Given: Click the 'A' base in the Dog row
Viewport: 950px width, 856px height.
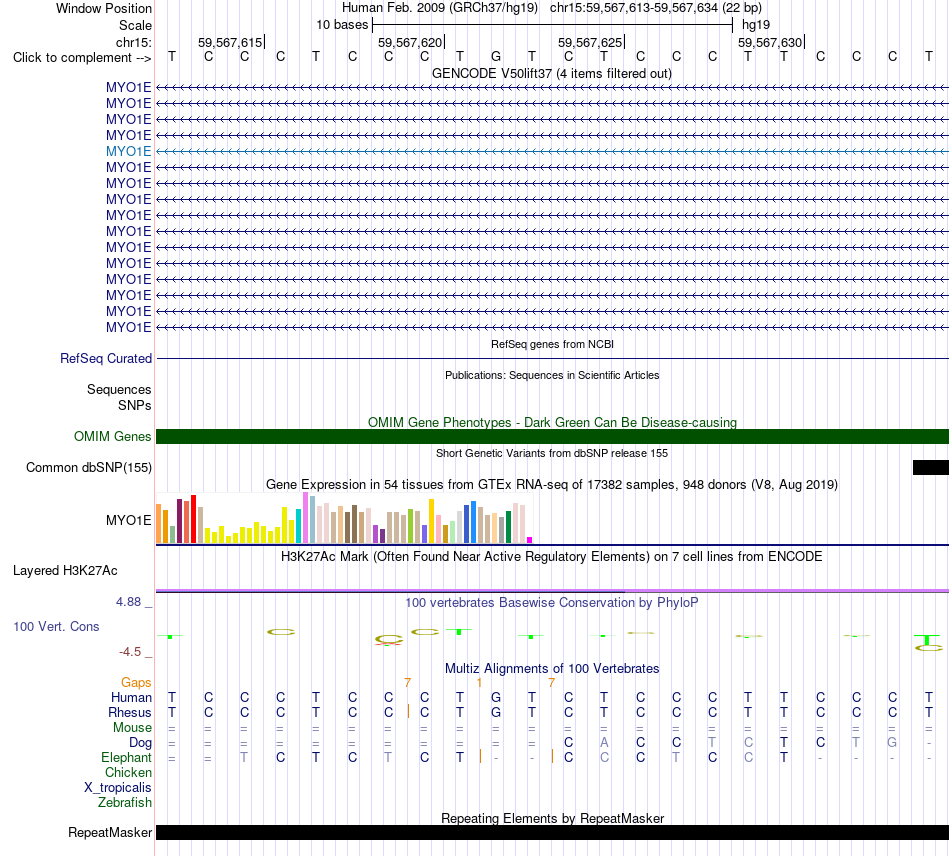Looking at the screenshot, I should point(603,743).
